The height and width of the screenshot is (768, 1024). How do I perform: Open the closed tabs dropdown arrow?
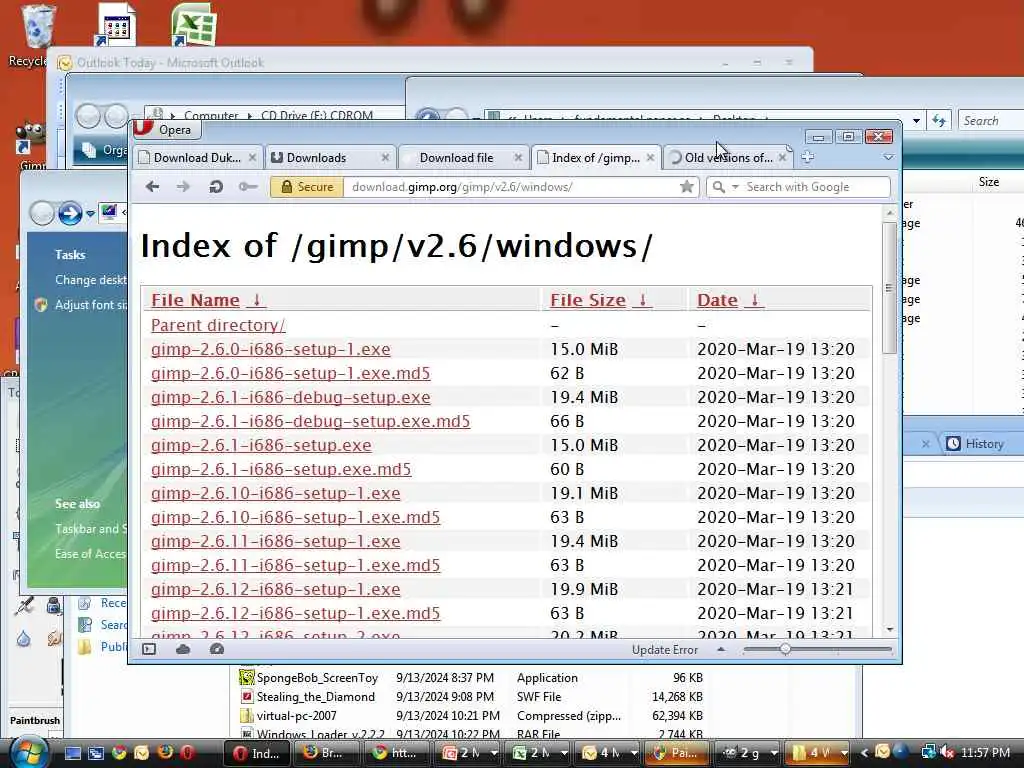tap(888, 157)
